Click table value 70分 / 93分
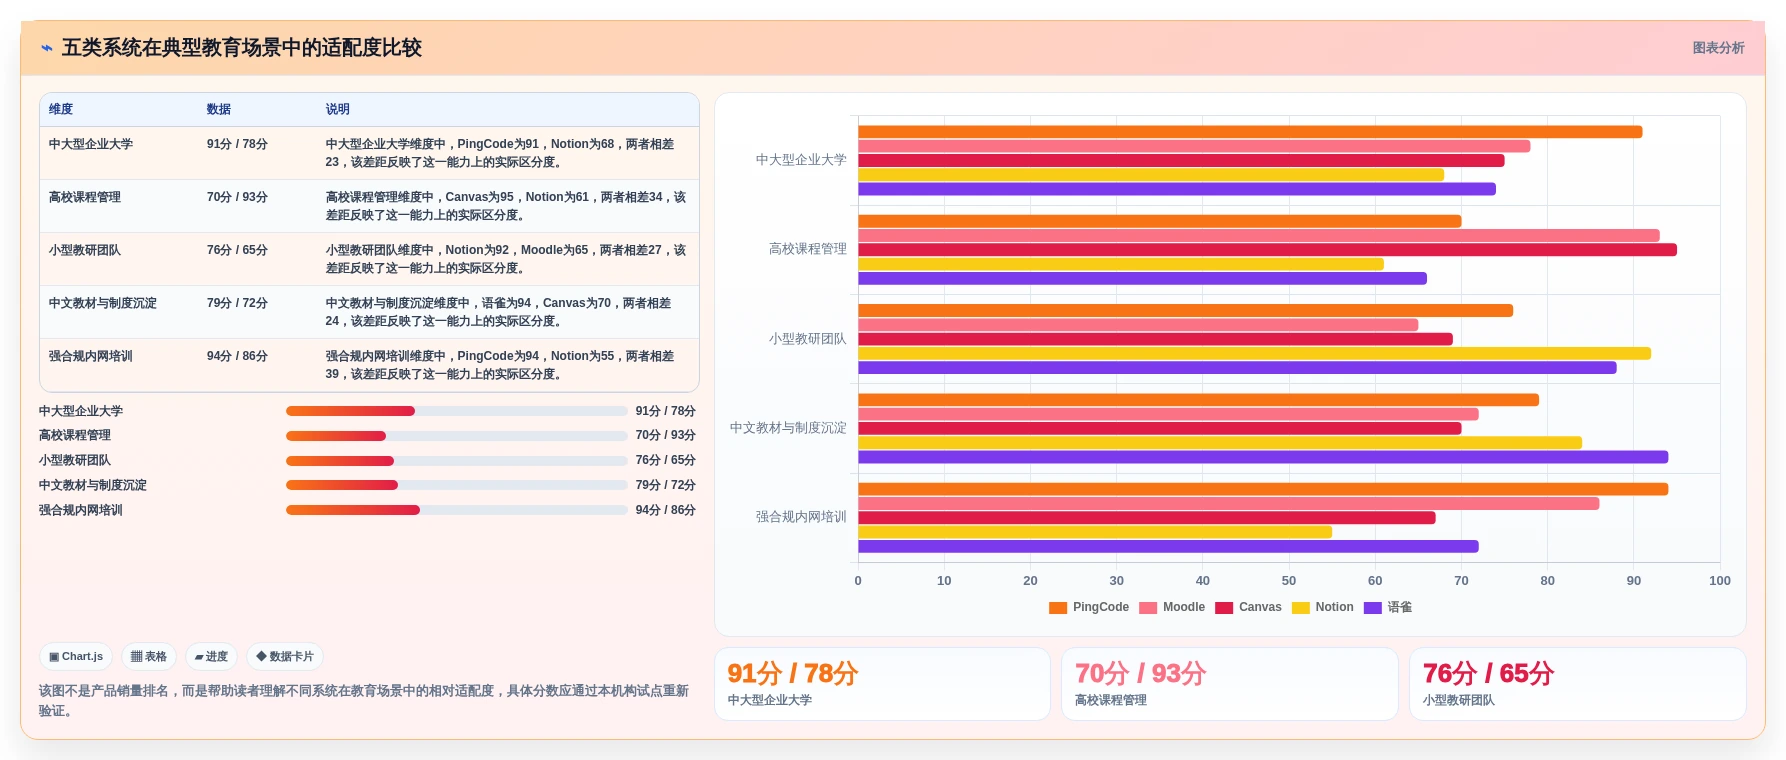The height and width of the screenshot is (760, 1786). click(237, 197)
